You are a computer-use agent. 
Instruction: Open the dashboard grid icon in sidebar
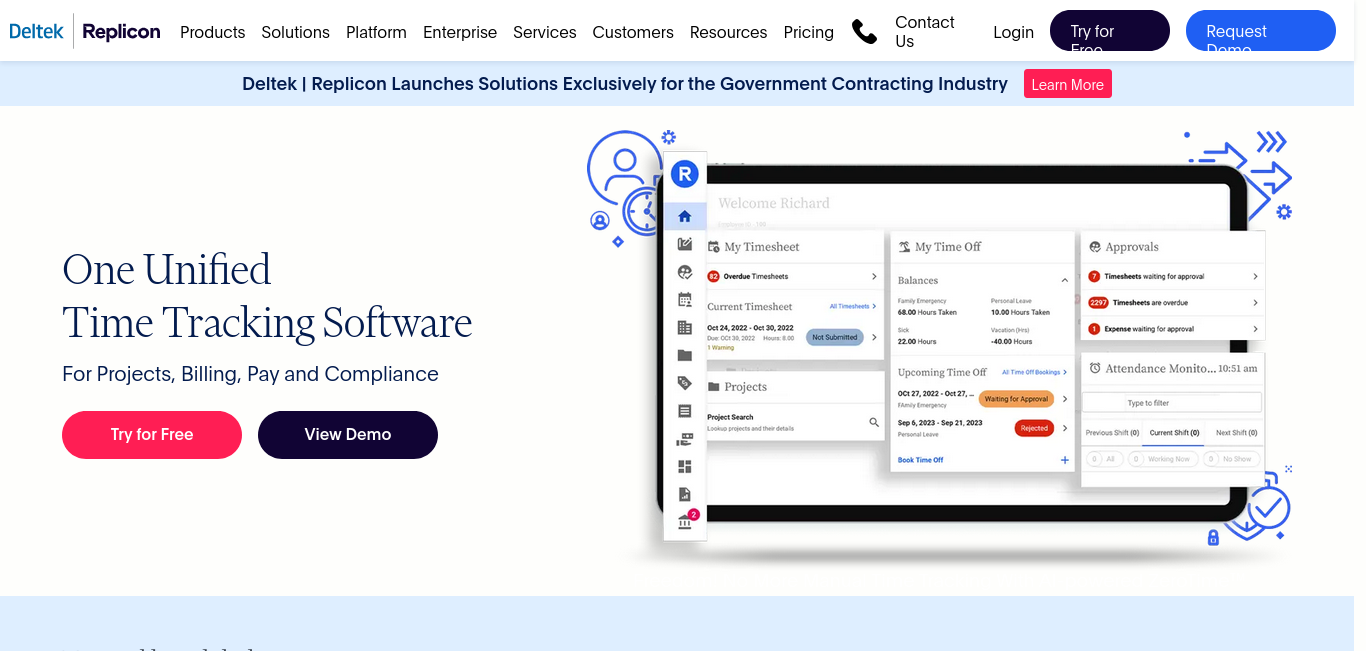click(685, 467)
